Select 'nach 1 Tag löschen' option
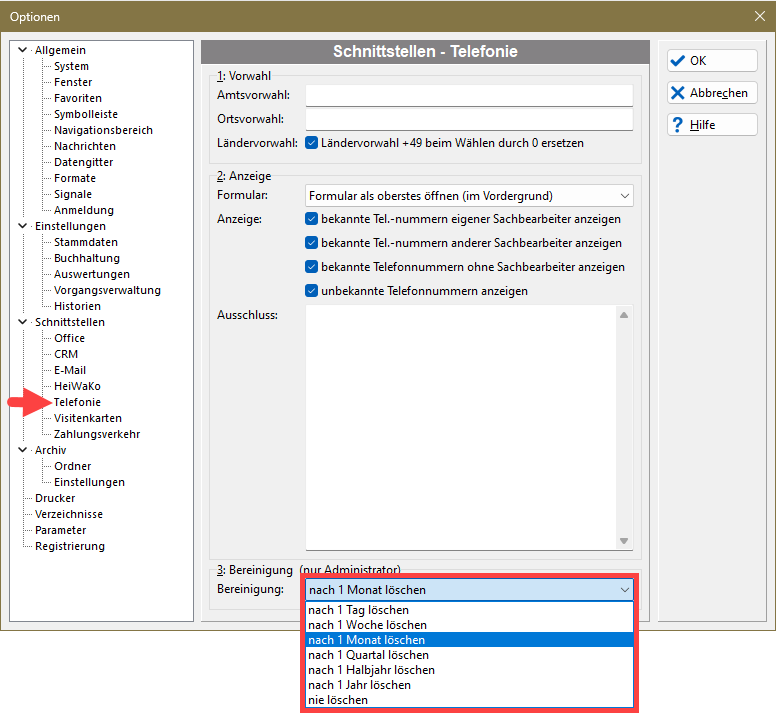Viewport: 776px width, 713px height. click(469, 610)
